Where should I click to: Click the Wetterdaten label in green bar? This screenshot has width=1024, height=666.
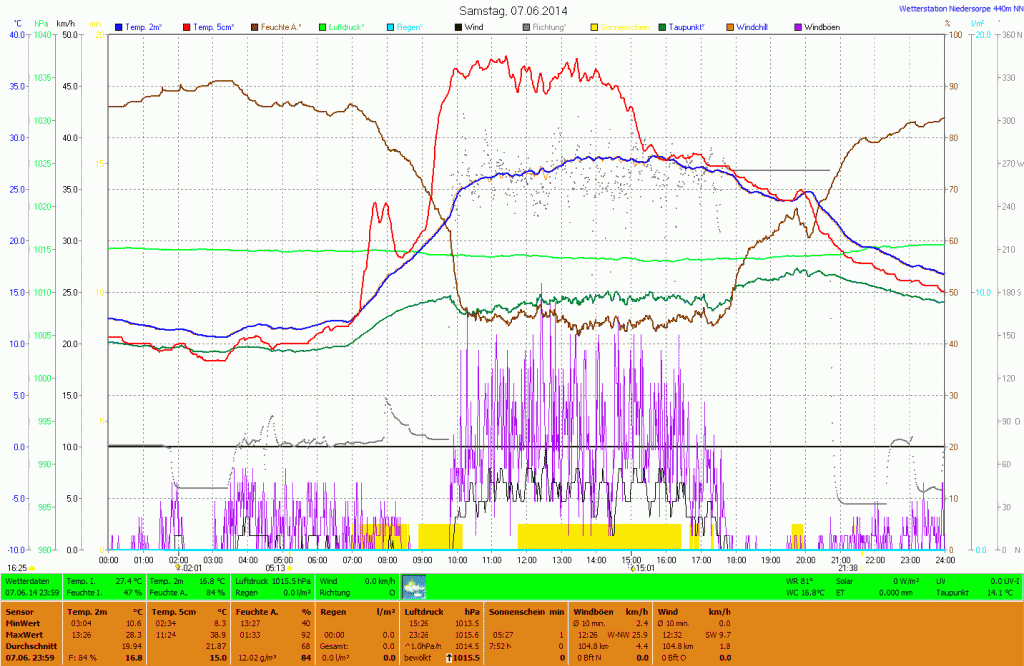pos(27,580)
